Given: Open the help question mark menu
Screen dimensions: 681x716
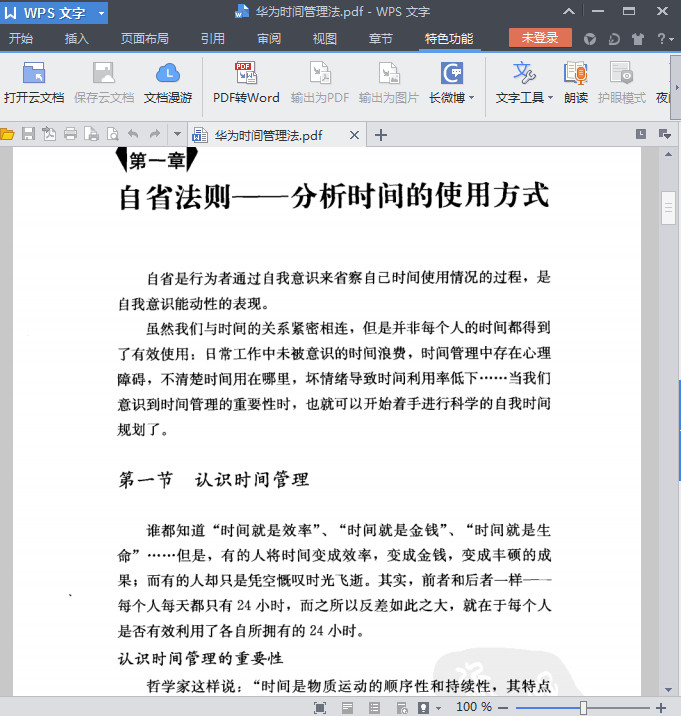Looking at the screenshot, I should (665, 39).
